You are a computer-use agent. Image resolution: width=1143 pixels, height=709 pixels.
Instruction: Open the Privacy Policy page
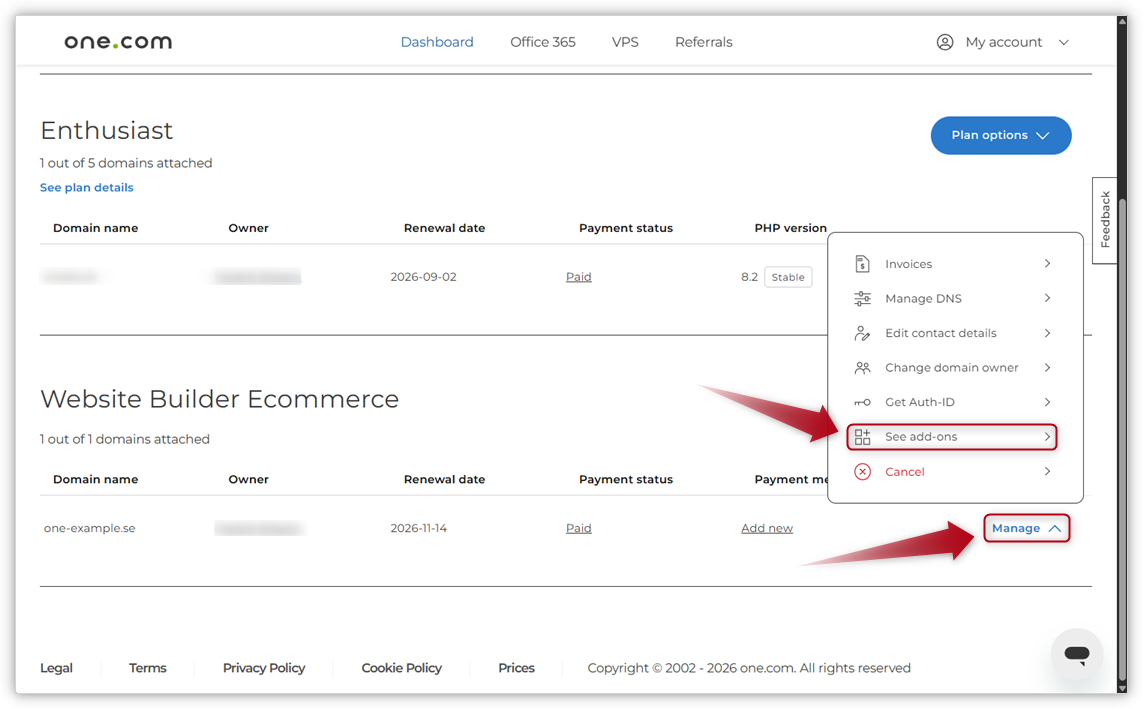[263, 667]
